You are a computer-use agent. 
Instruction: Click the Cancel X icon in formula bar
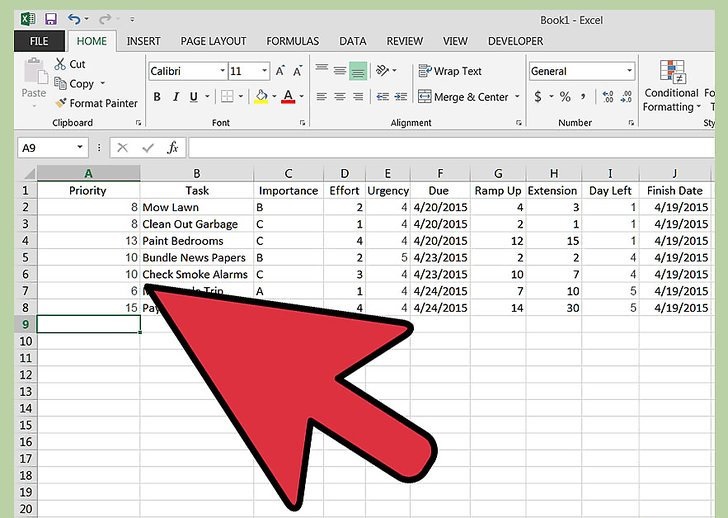point(123,148)
